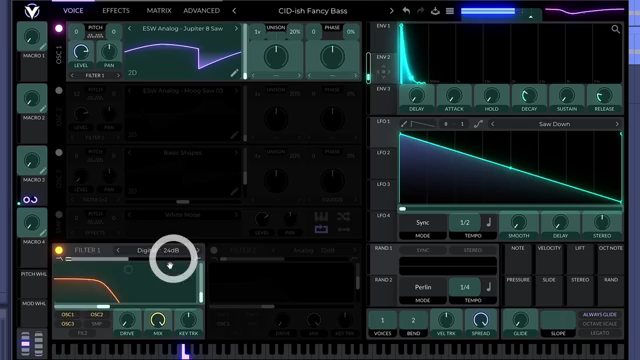The image size is (640, 360).
Task: Enable Filter 2 power toggle
Action: coord(214,250)
